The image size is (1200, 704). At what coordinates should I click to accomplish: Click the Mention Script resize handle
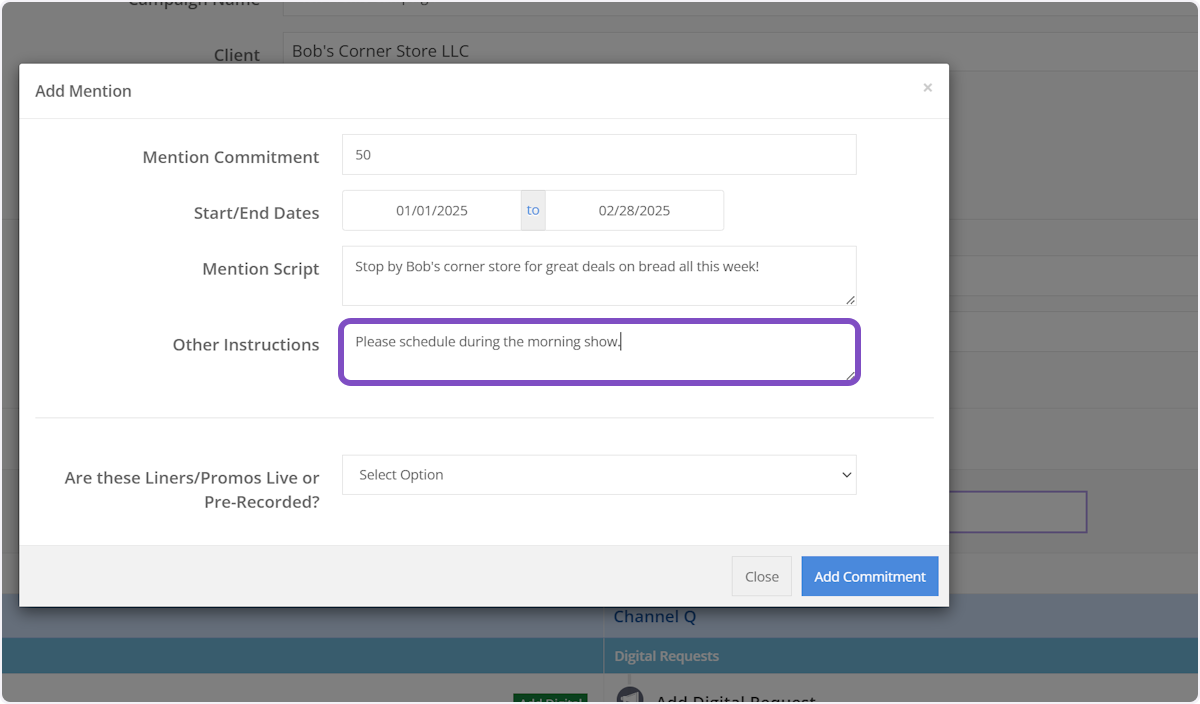[x=850, y=299]
